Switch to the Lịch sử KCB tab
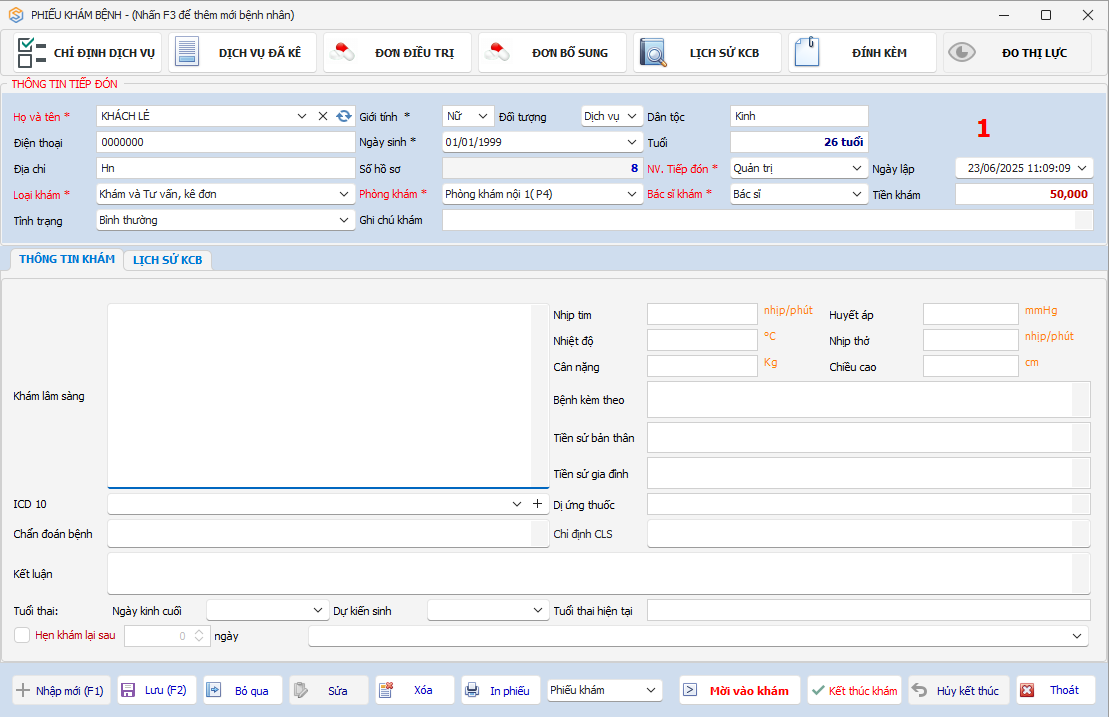Screen dimensions: 1109x717 pos(168,260)
